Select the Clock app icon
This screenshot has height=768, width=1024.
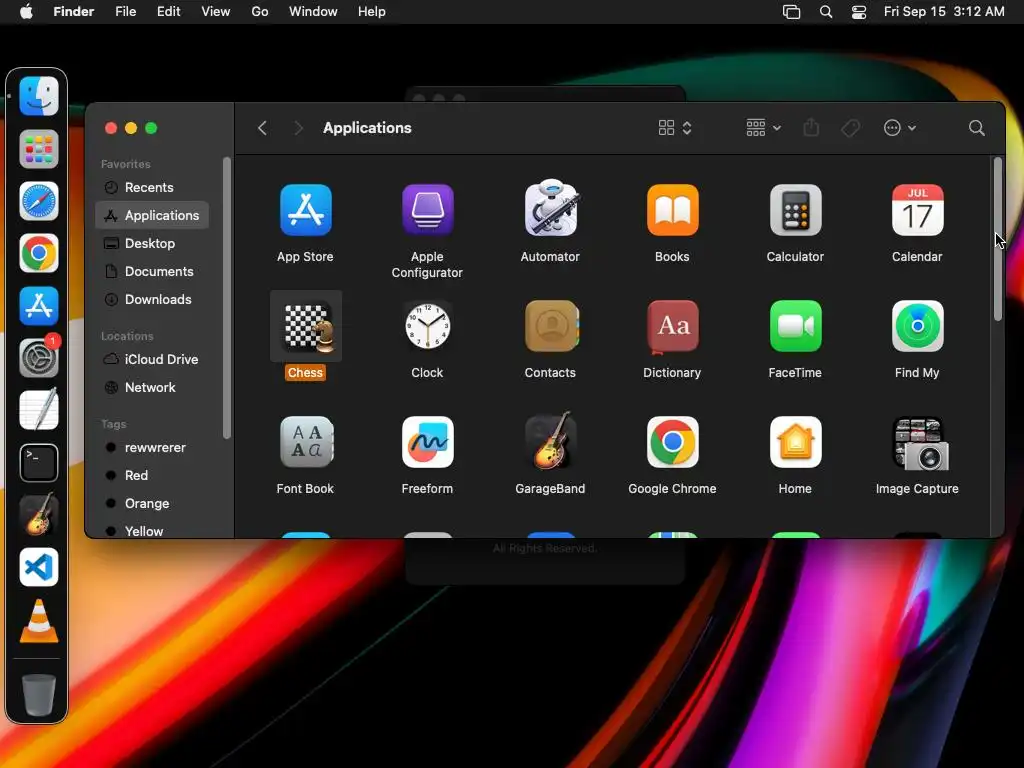[x=427, y=326]
